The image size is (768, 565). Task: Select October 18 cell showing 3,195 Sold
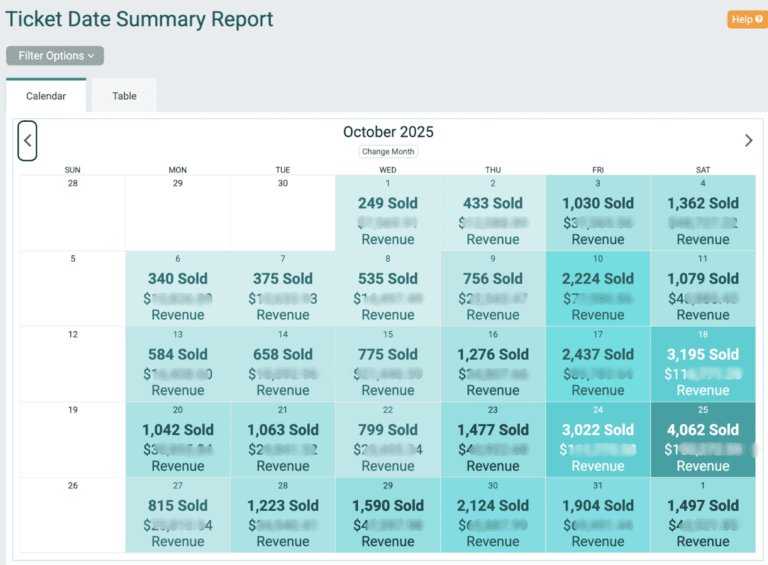point(702,364)
